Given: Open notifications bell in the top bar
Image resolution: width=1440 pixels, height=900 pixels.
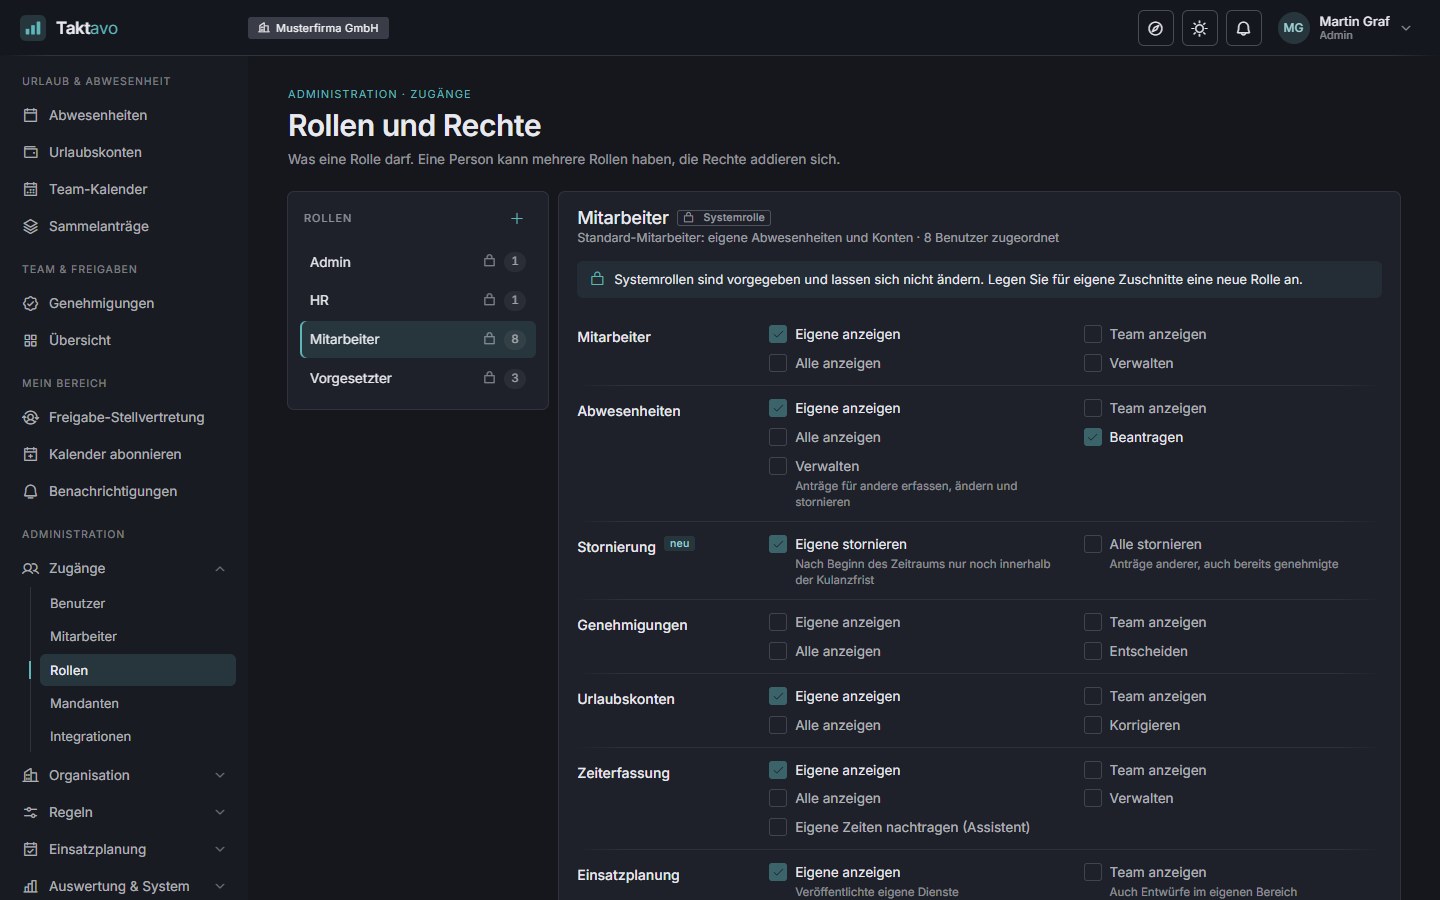Looking at the screenshot, I should pos(1244,28).
